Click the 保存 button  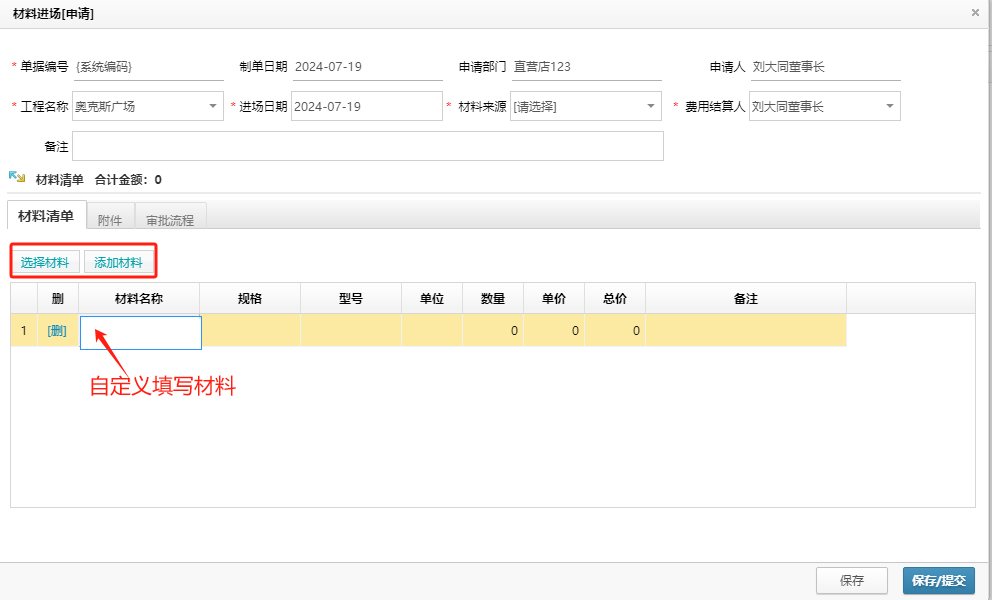pos(851,580)
